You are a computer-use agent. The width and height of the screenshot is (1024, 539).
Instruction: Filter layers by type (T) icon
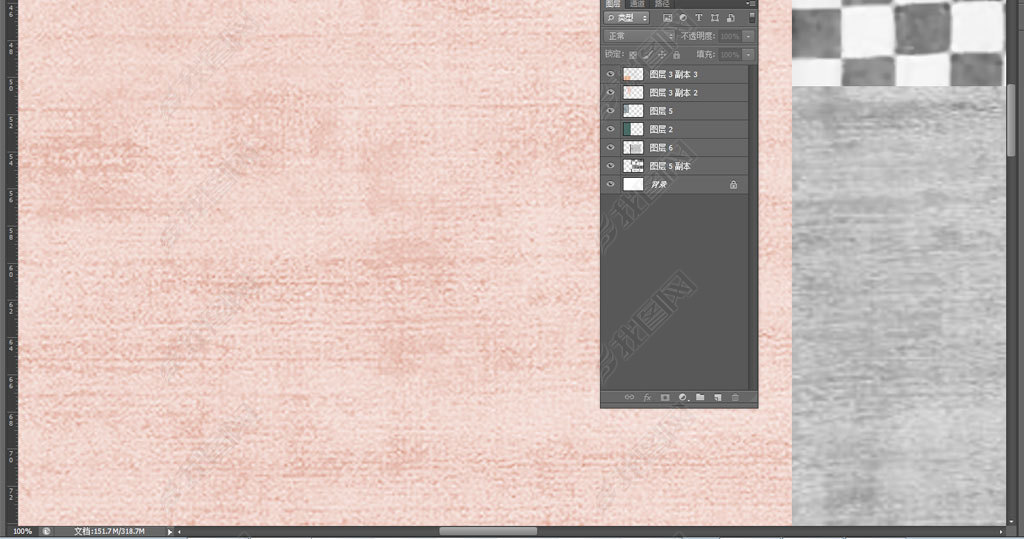(x=699, y=18)
